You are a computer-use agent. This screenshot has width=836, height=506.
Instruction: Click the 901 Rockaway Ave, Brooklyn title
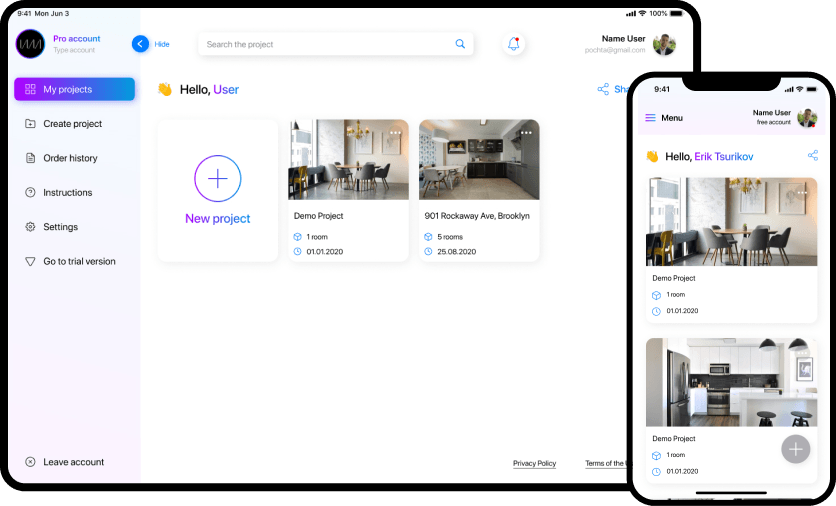coord(477,216)
